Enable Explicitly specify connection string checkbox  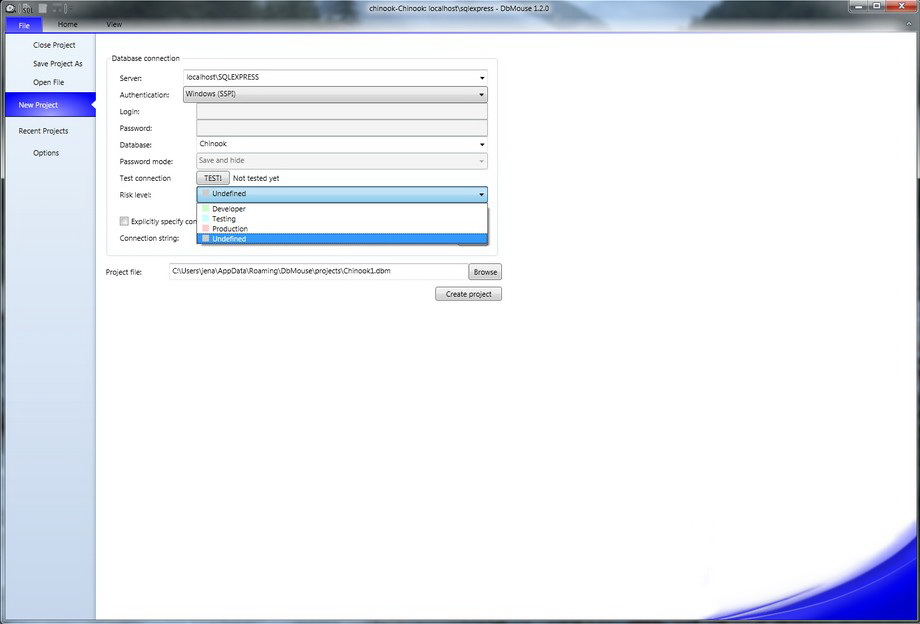click(x=124, y=221)
